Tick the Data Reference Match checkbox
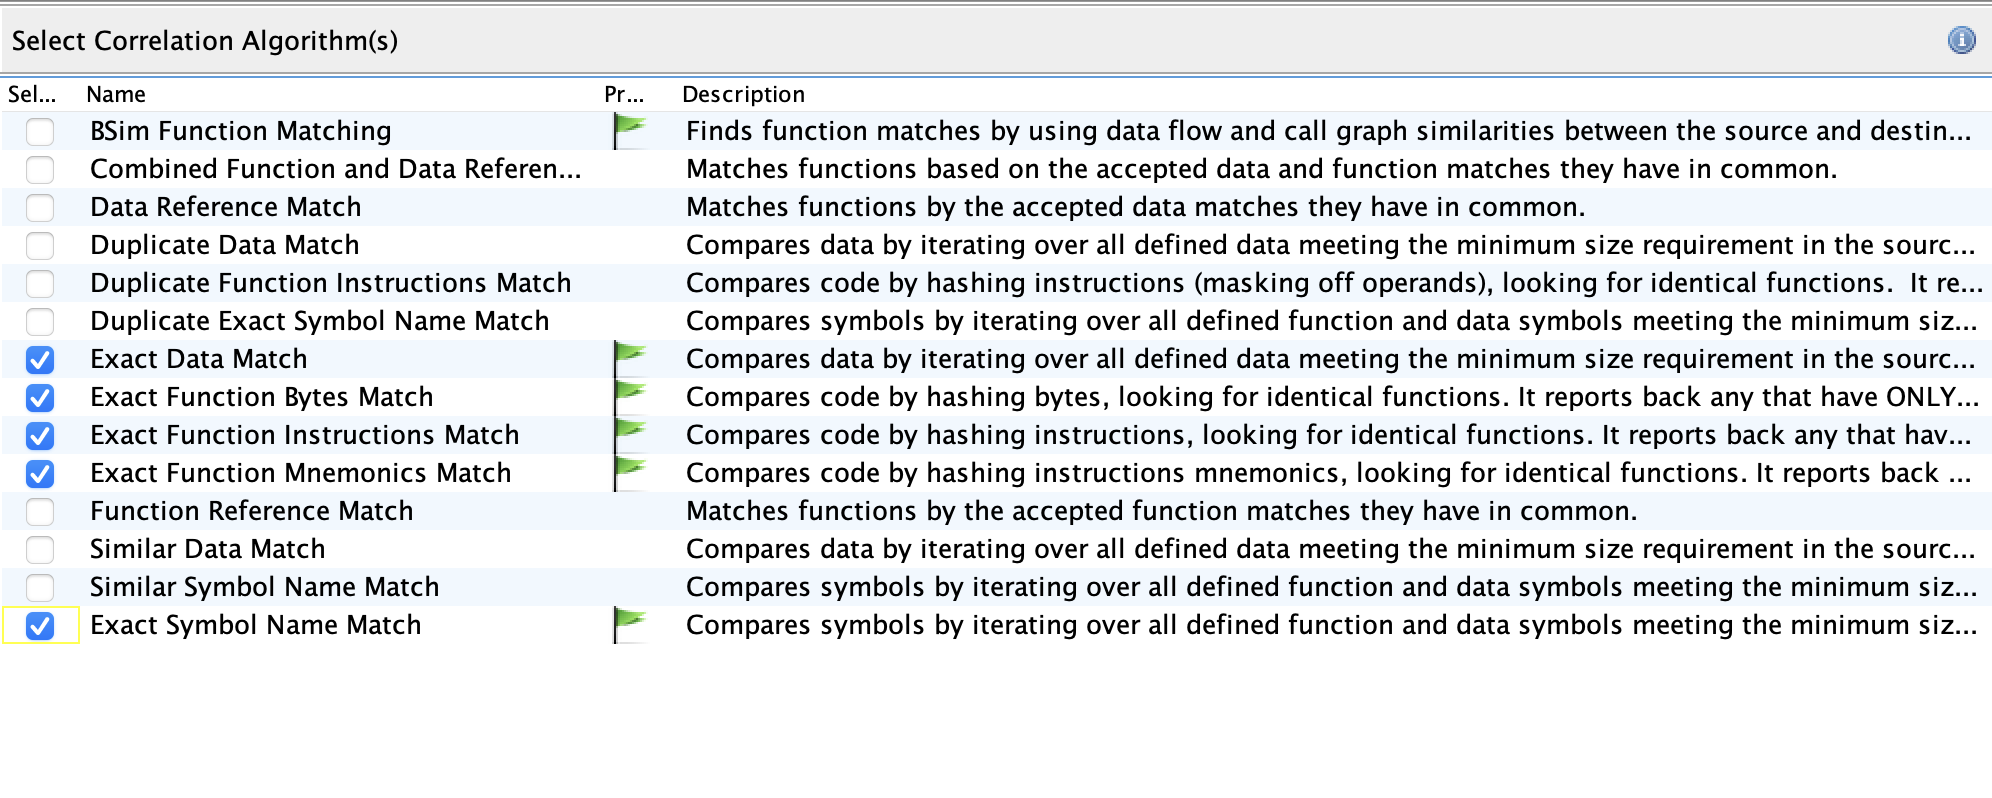 point(40,207)
